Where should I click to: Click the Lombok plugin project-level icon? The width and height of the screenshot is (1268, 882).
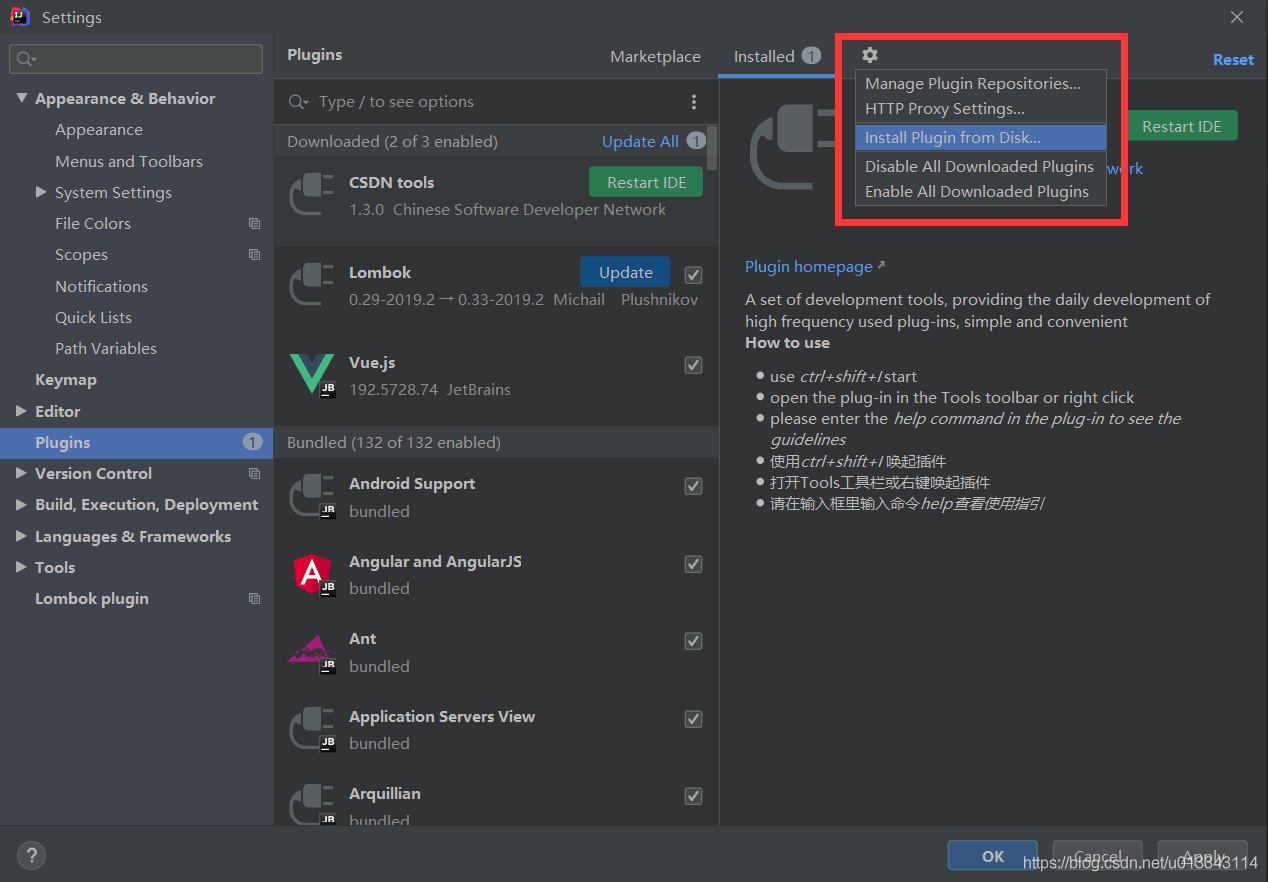click(254, 599)
